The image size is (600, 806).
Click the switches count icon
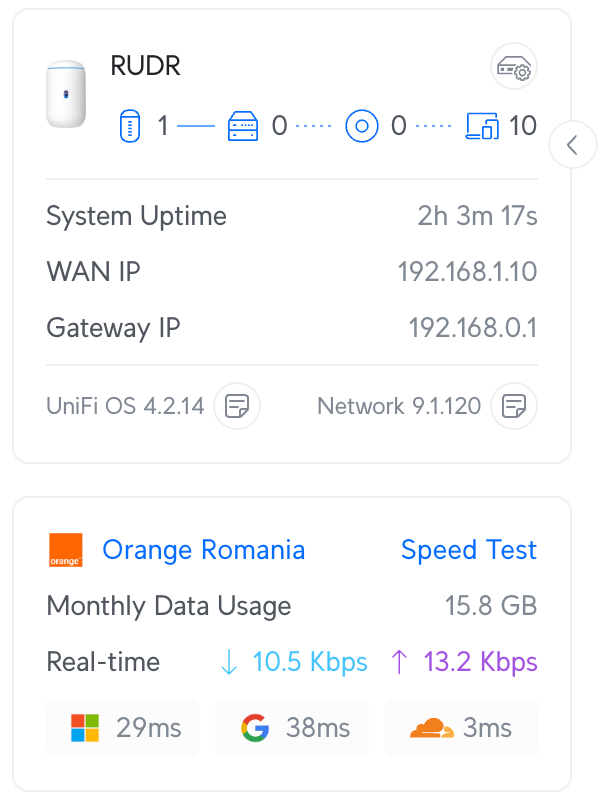coord(243,126)
